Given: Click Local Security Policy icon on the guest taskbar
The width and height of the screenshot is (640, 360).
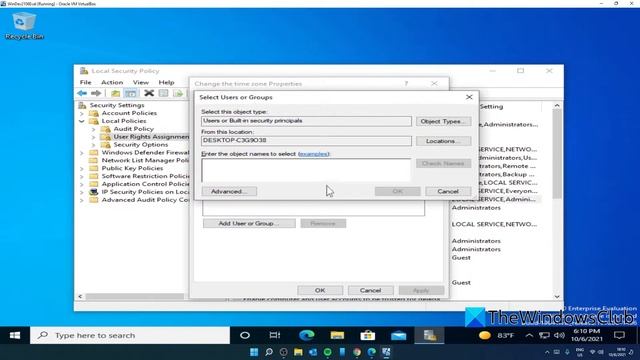Looking at the screenshot, I should (x=429, y=336).
